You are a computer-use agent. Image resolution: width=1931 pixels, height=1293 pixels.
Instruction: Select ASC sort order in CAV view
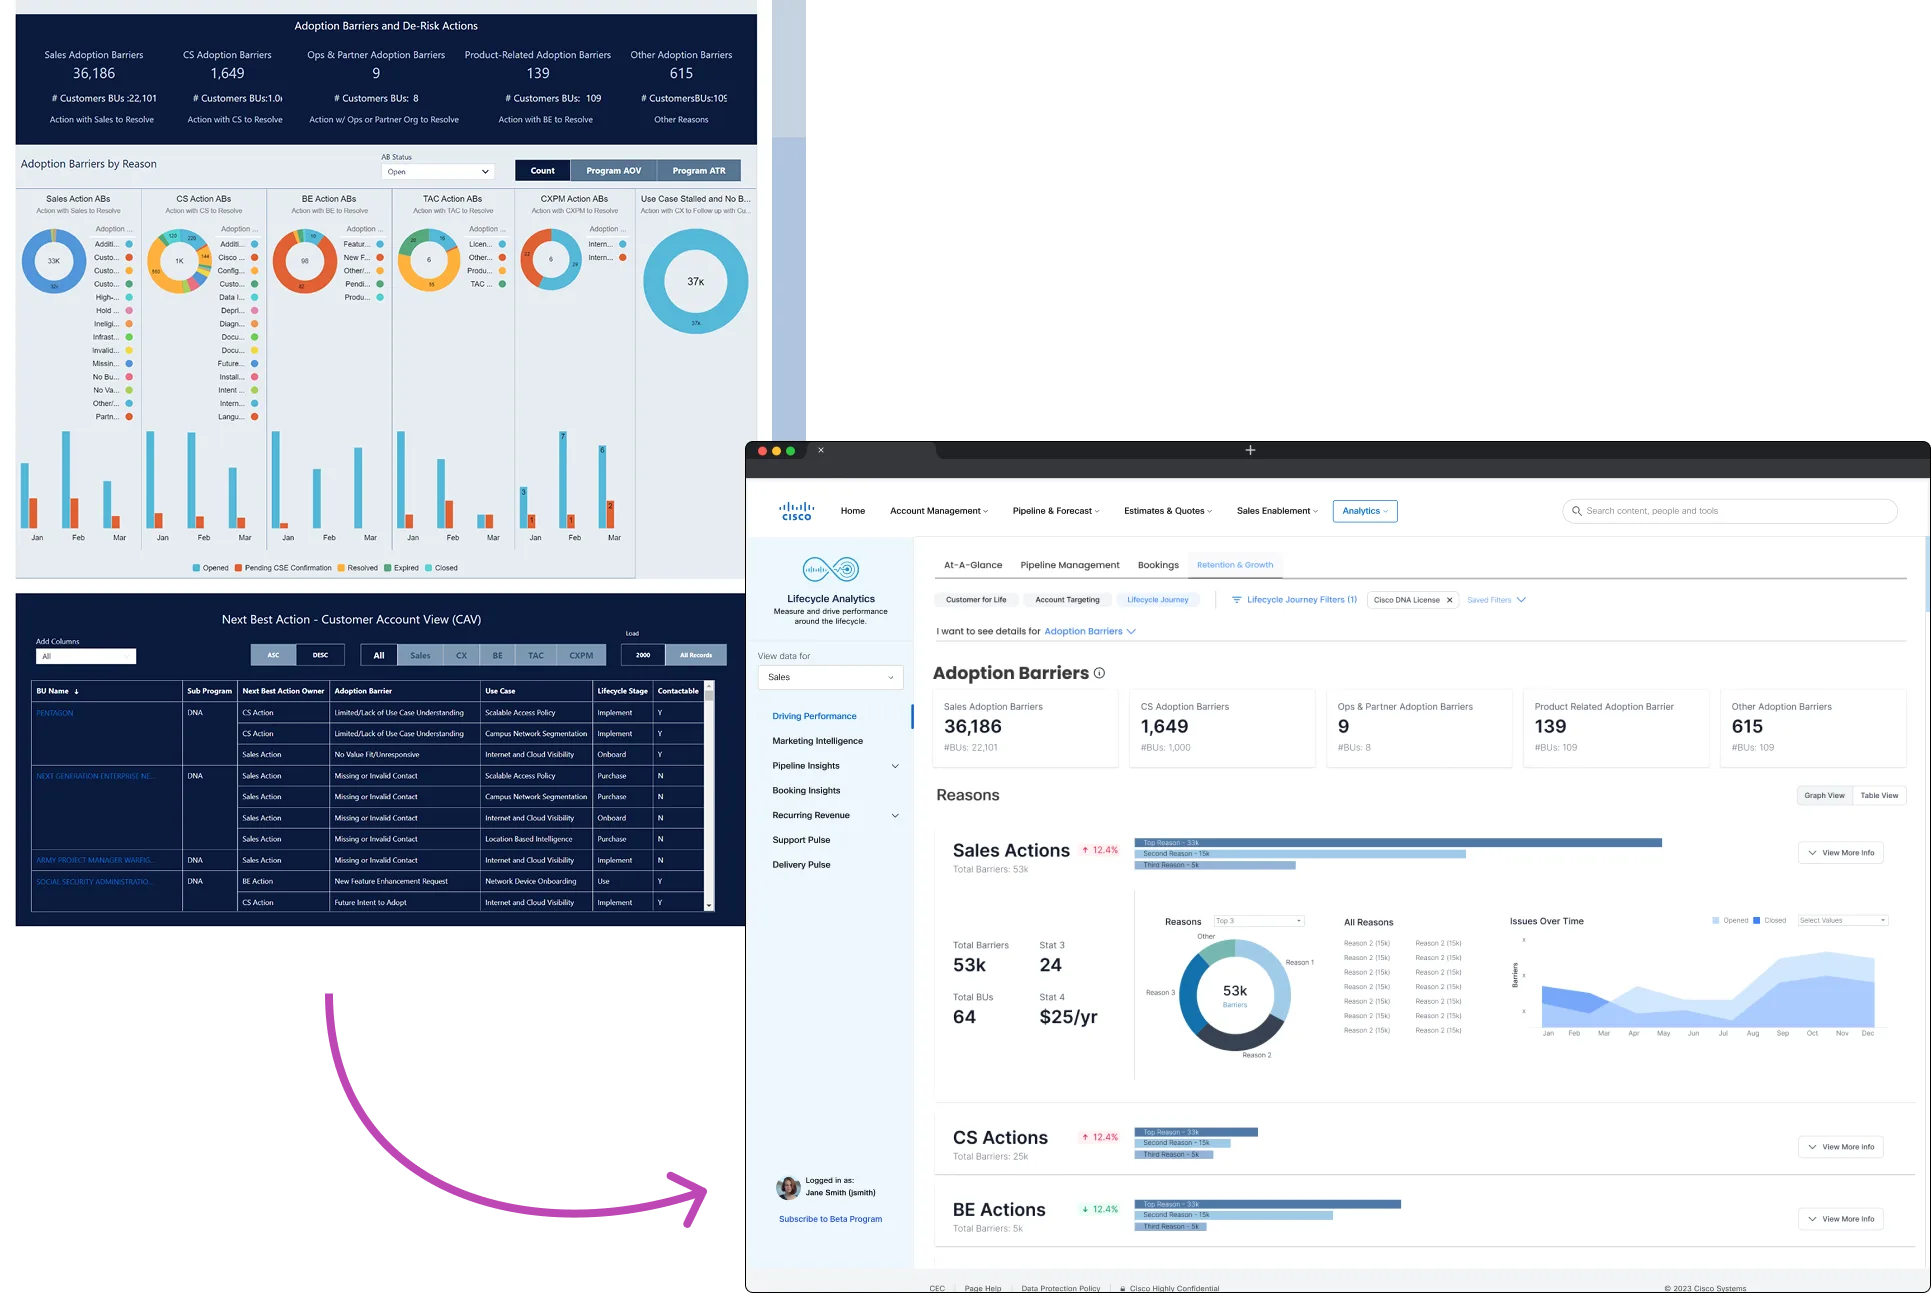273,655
